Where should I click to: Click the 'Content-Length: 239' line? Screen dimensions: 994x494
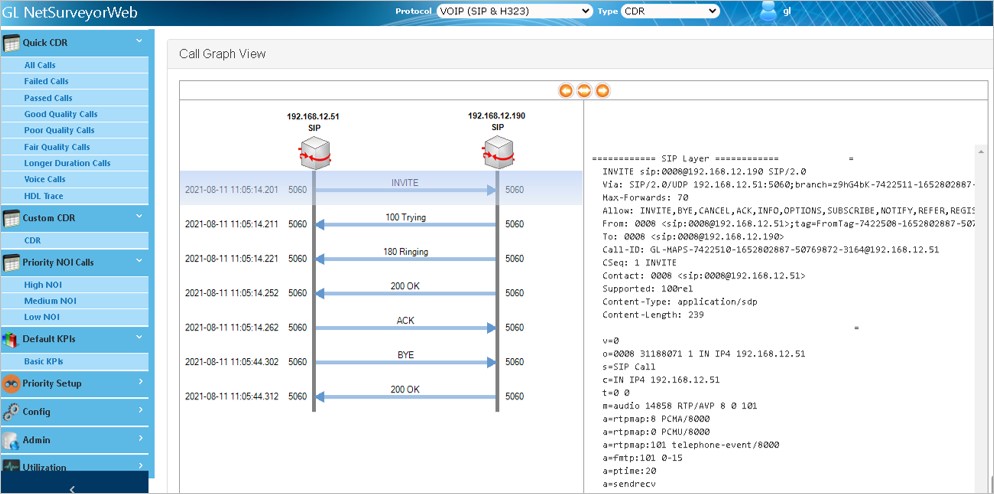click(x=653, y=315)
